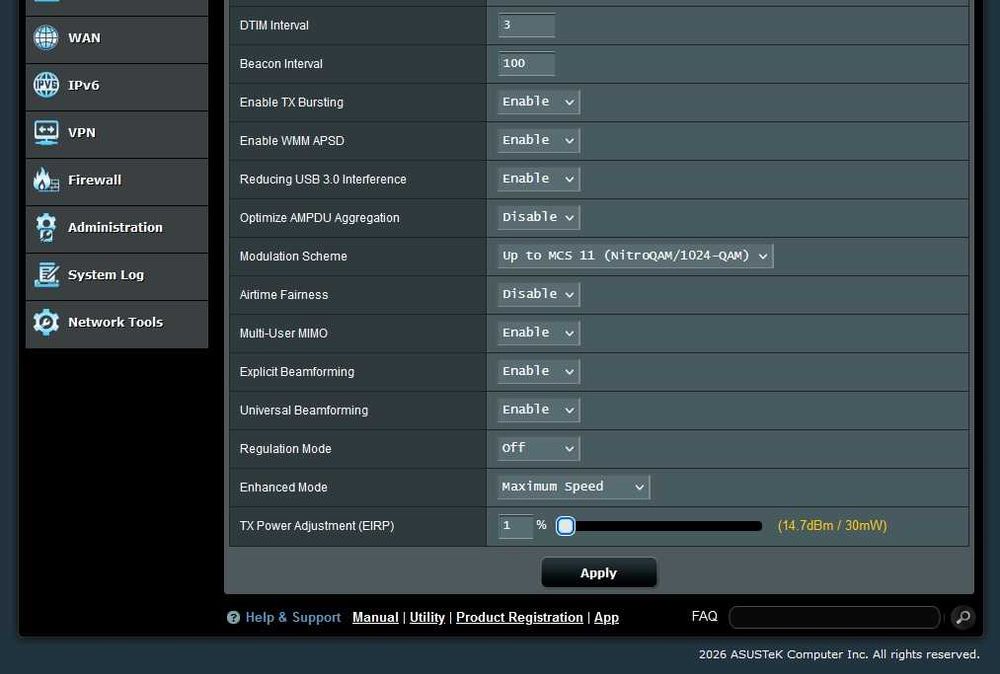
Task: Open the Administration page
Action: point(117,229)
